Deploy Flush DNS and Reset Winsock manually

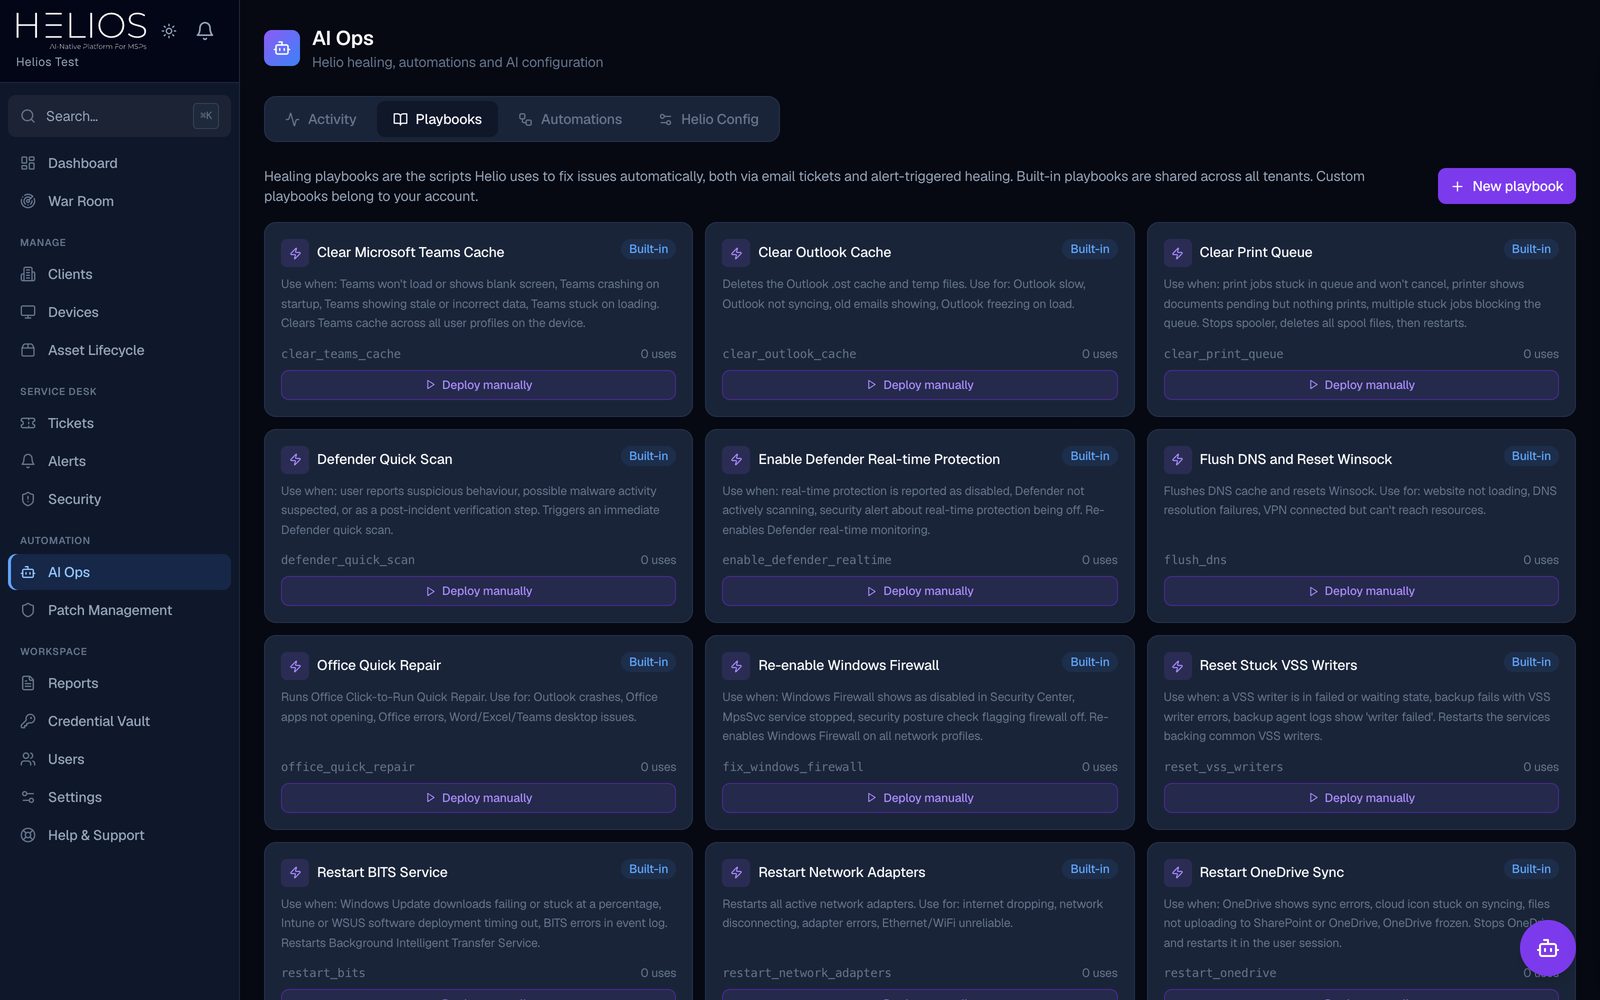(1360, 591)
